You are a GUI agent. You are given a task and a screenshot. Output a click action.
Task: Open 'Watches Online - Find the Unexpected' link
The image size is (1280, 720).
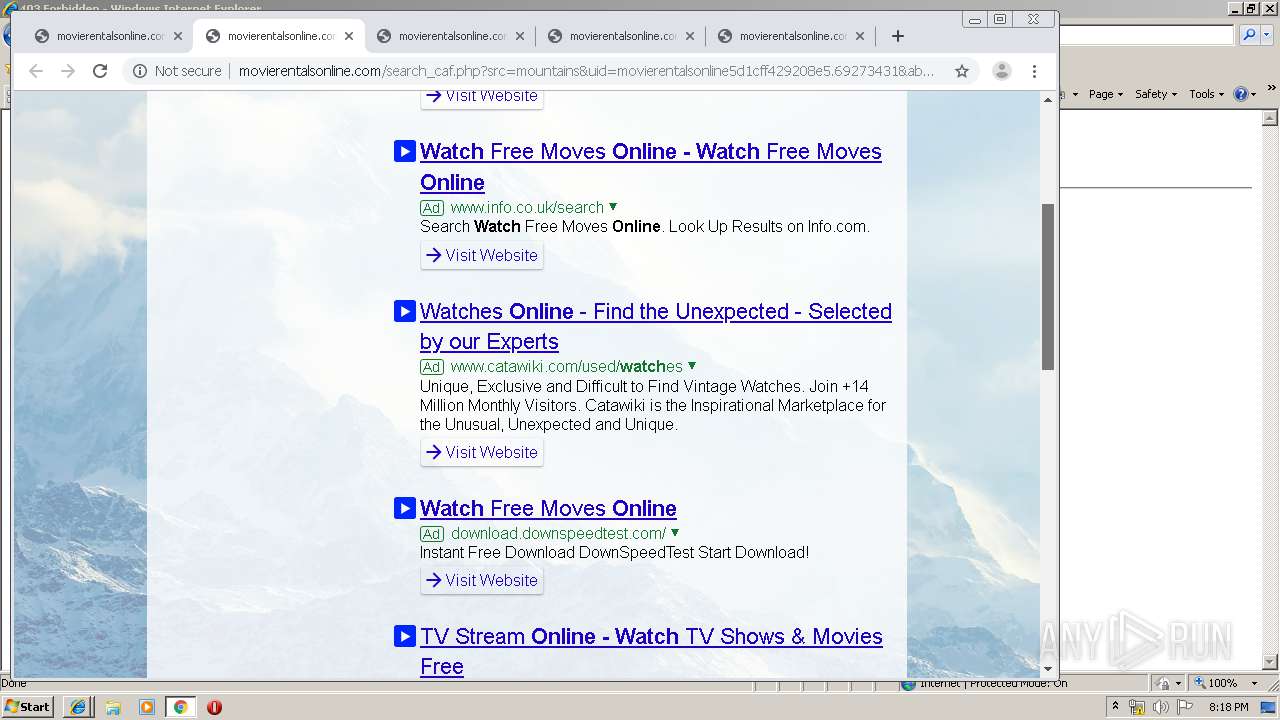(656, 326)
